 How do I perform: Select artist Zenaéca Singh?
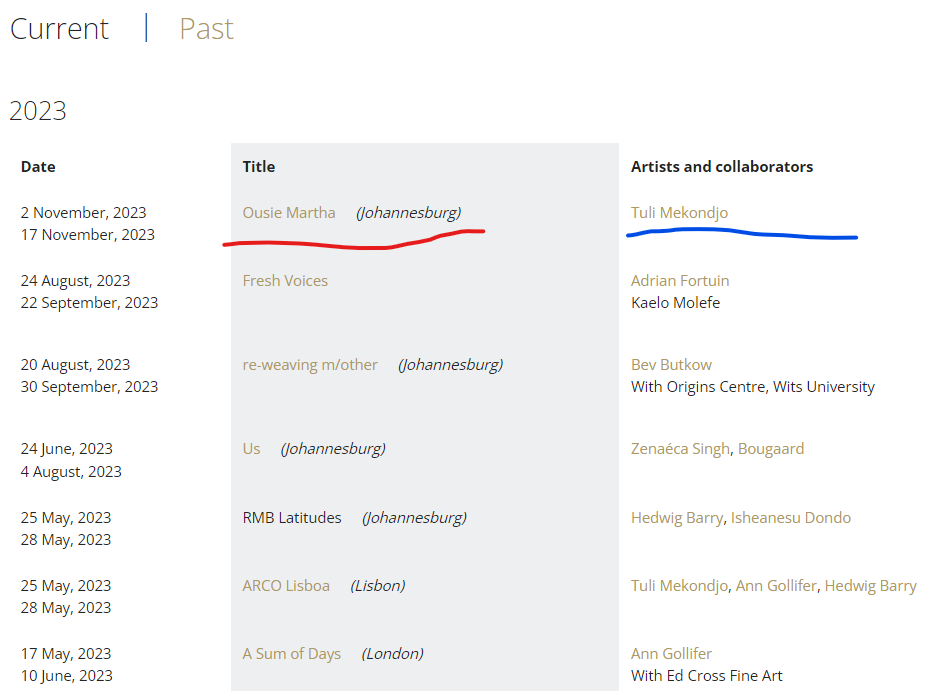(680, 449)
